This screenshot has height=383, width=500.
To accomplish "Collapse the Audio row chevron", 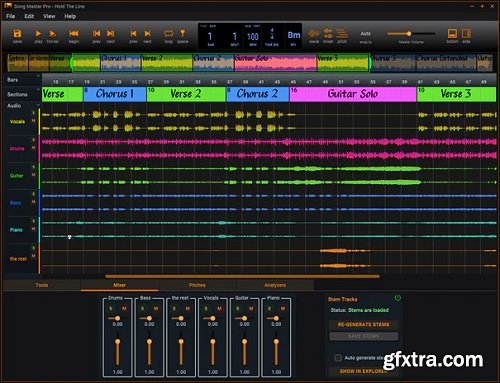I will click(x=38, y=105).
